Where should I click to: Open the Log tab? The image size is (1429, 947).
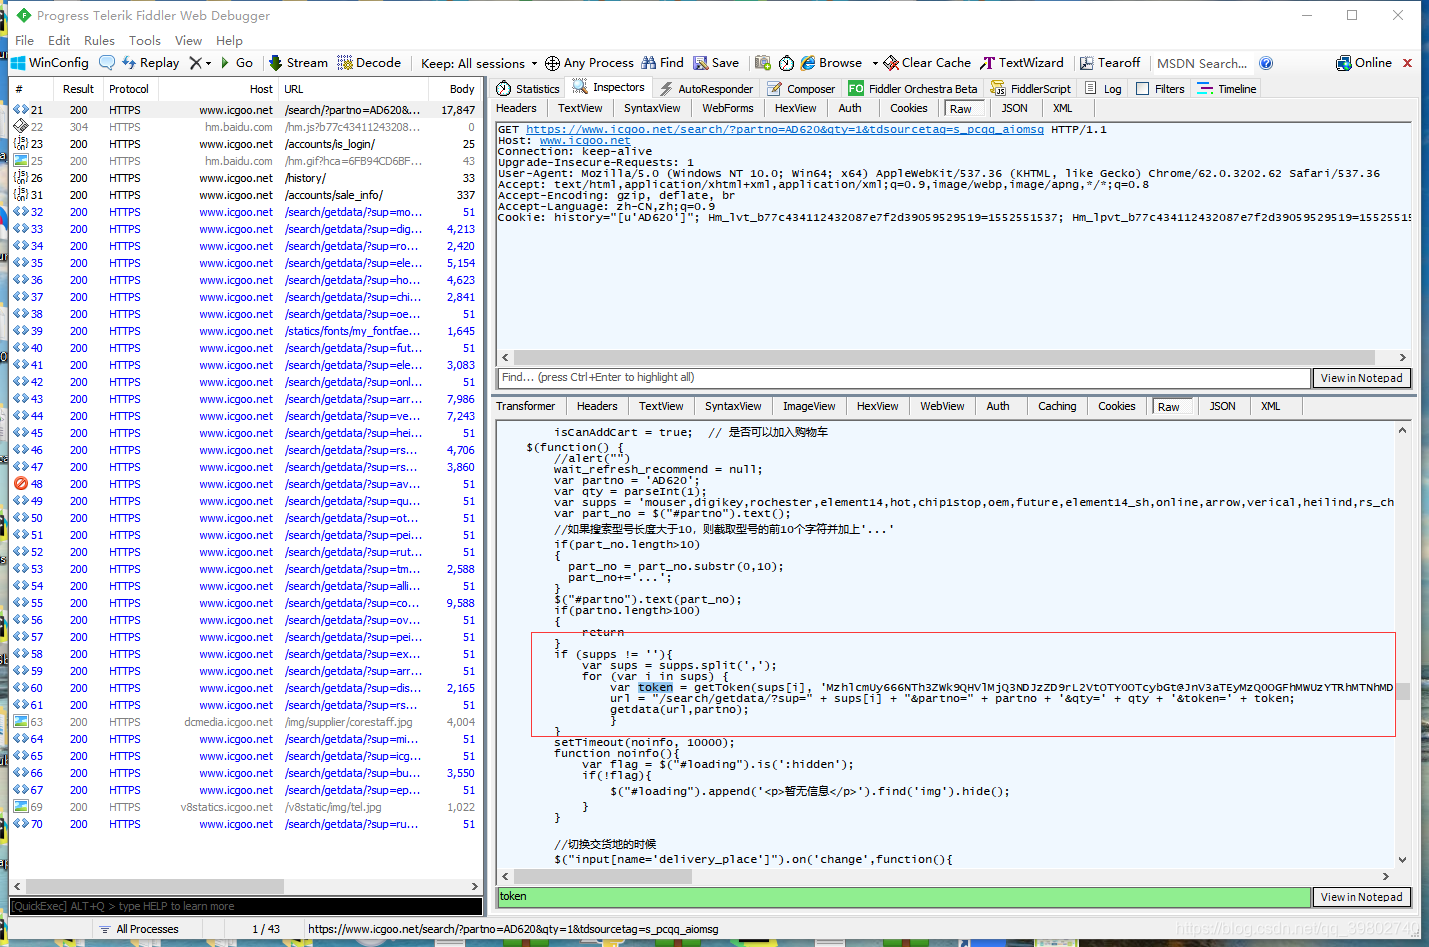pos(1103,89)
